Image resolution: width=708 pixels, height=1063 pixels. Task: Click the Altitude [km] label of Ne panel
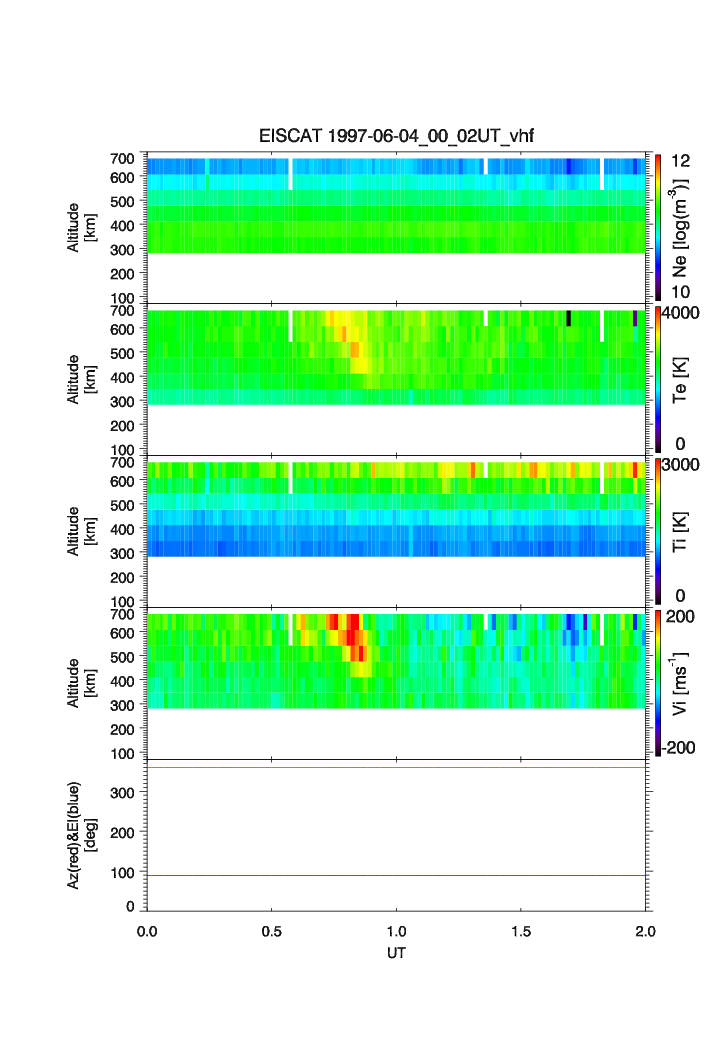point(81,228)
